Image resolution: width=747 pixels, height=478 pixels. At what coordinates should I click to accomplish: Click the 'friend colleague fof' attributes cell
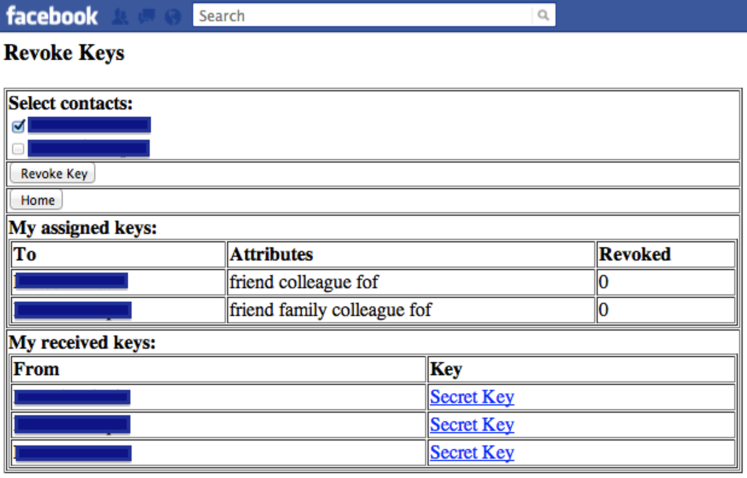(x=304, y=282)
